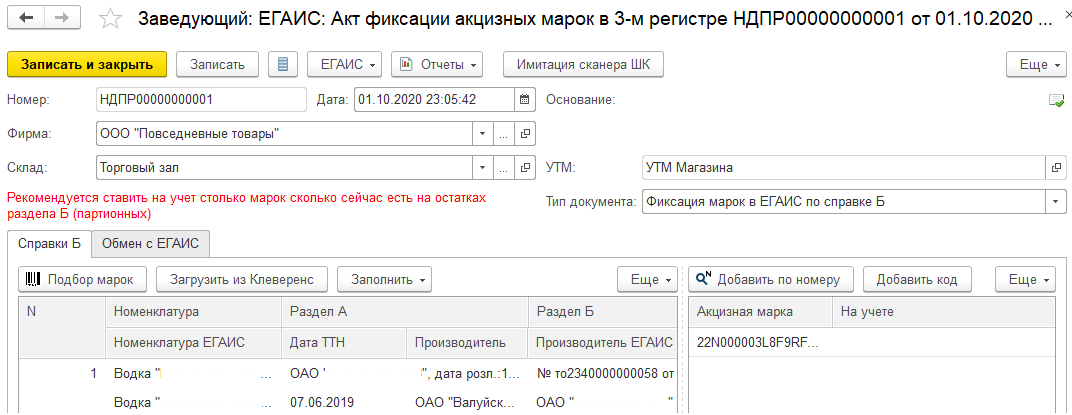Expand the Склад dropdown list
The width and height of the screenshot is (1072, 415).
482,168
